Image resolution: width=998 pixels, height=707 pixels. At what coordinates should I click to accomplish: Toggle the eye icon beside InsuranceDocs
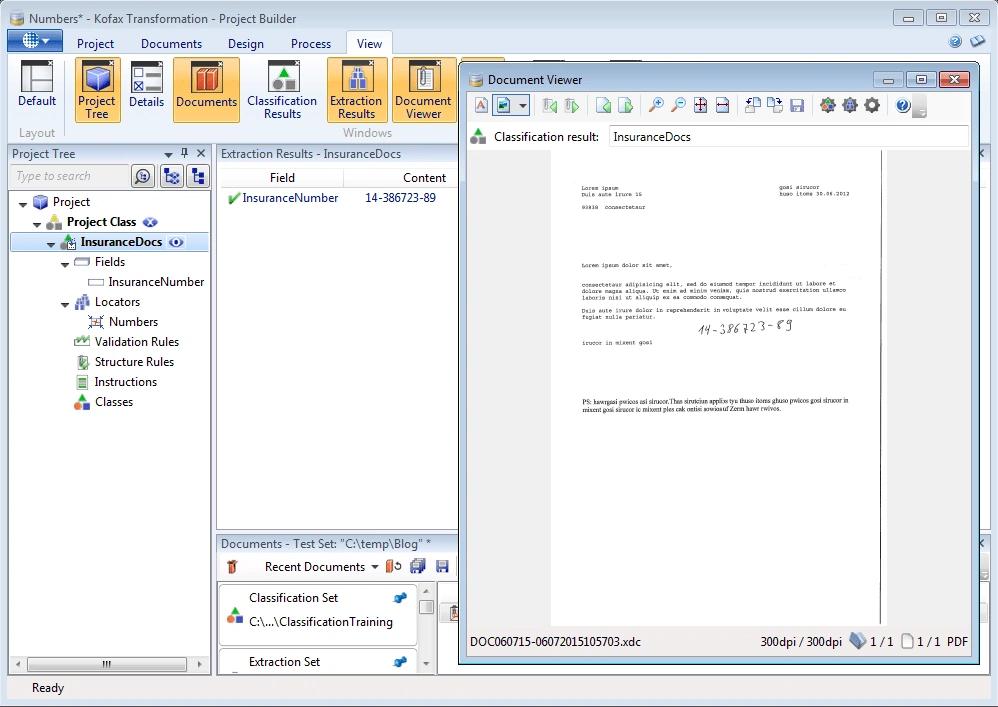coord(177,242)
